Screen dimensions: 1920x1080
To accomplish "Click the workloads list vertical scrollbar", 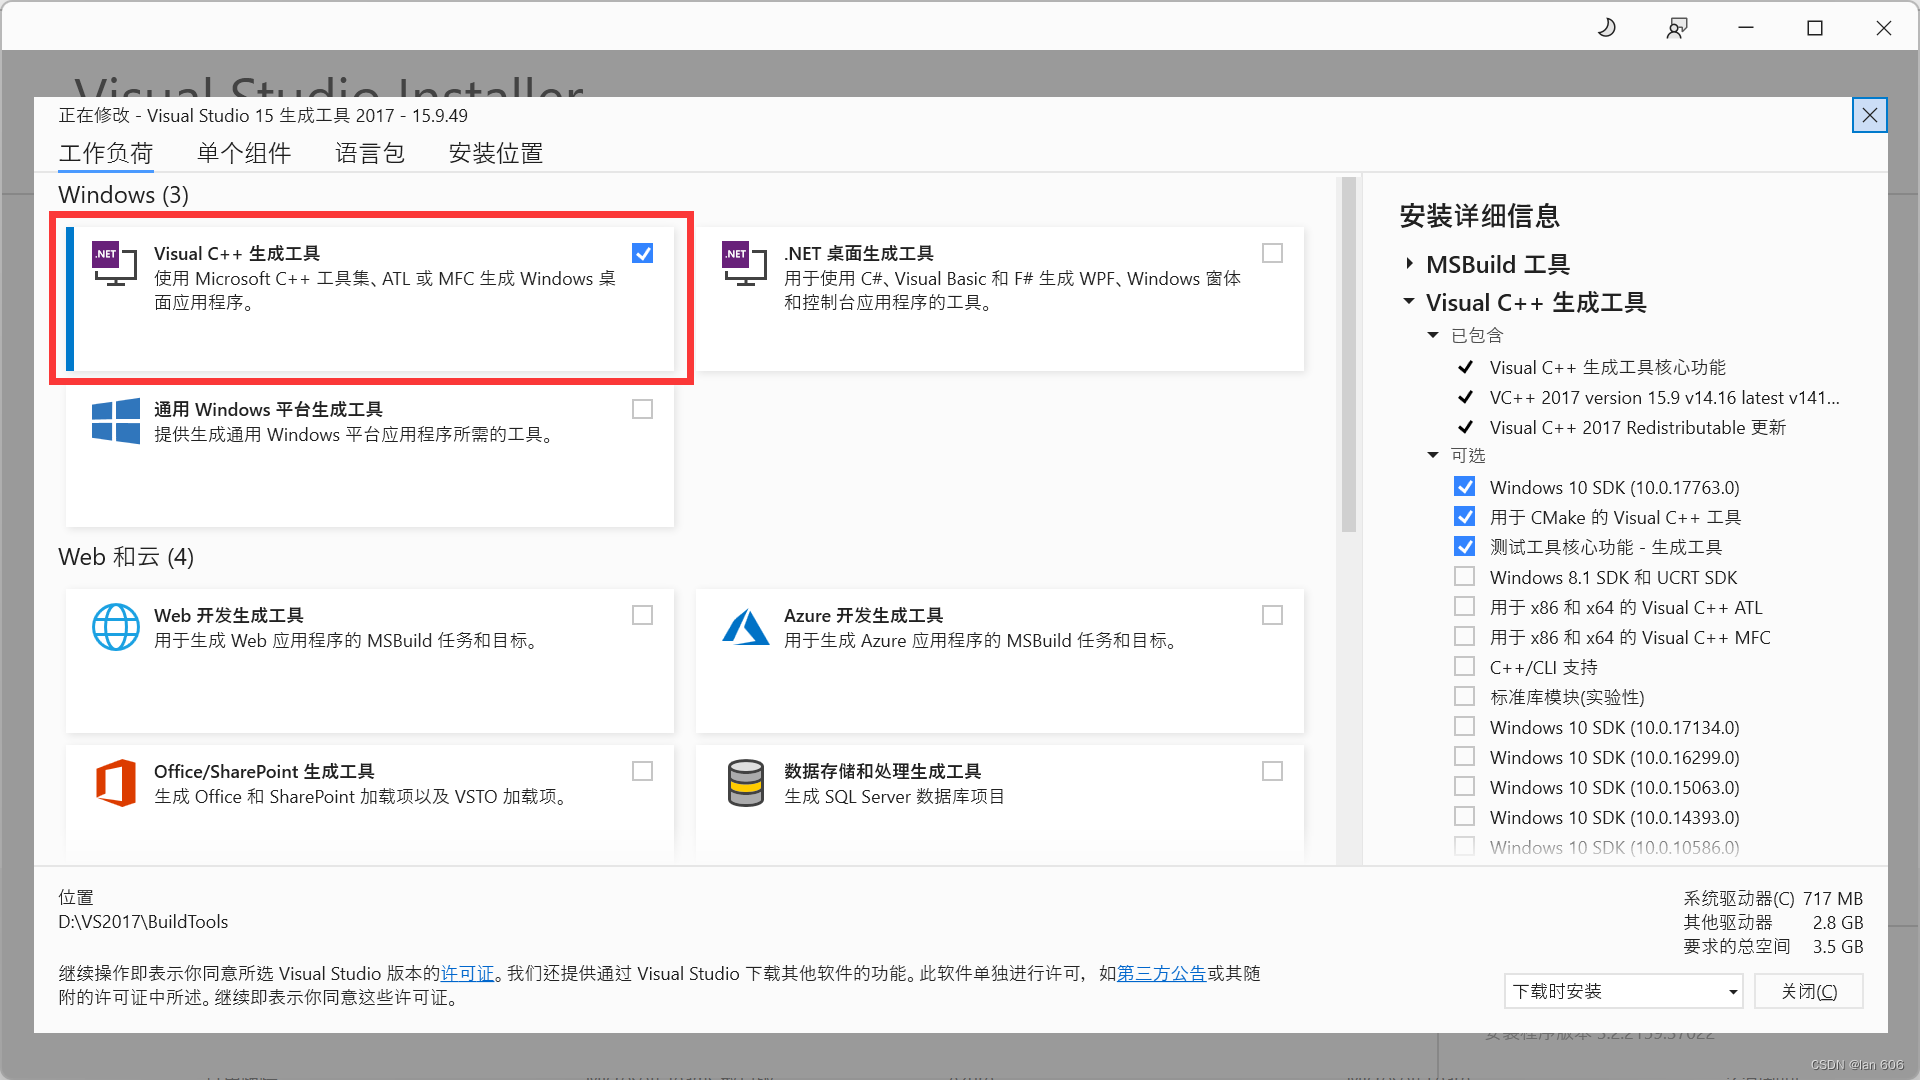I will click(1348, 355).
